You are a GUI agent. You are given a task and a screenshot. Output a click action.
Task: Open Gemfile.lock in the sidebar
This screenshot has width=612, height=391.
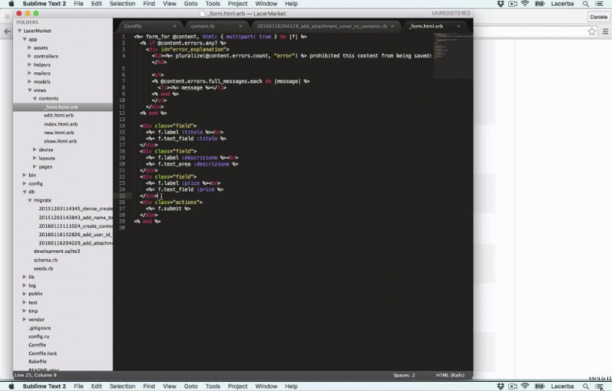pyautogui.click(x=43, y=353)
